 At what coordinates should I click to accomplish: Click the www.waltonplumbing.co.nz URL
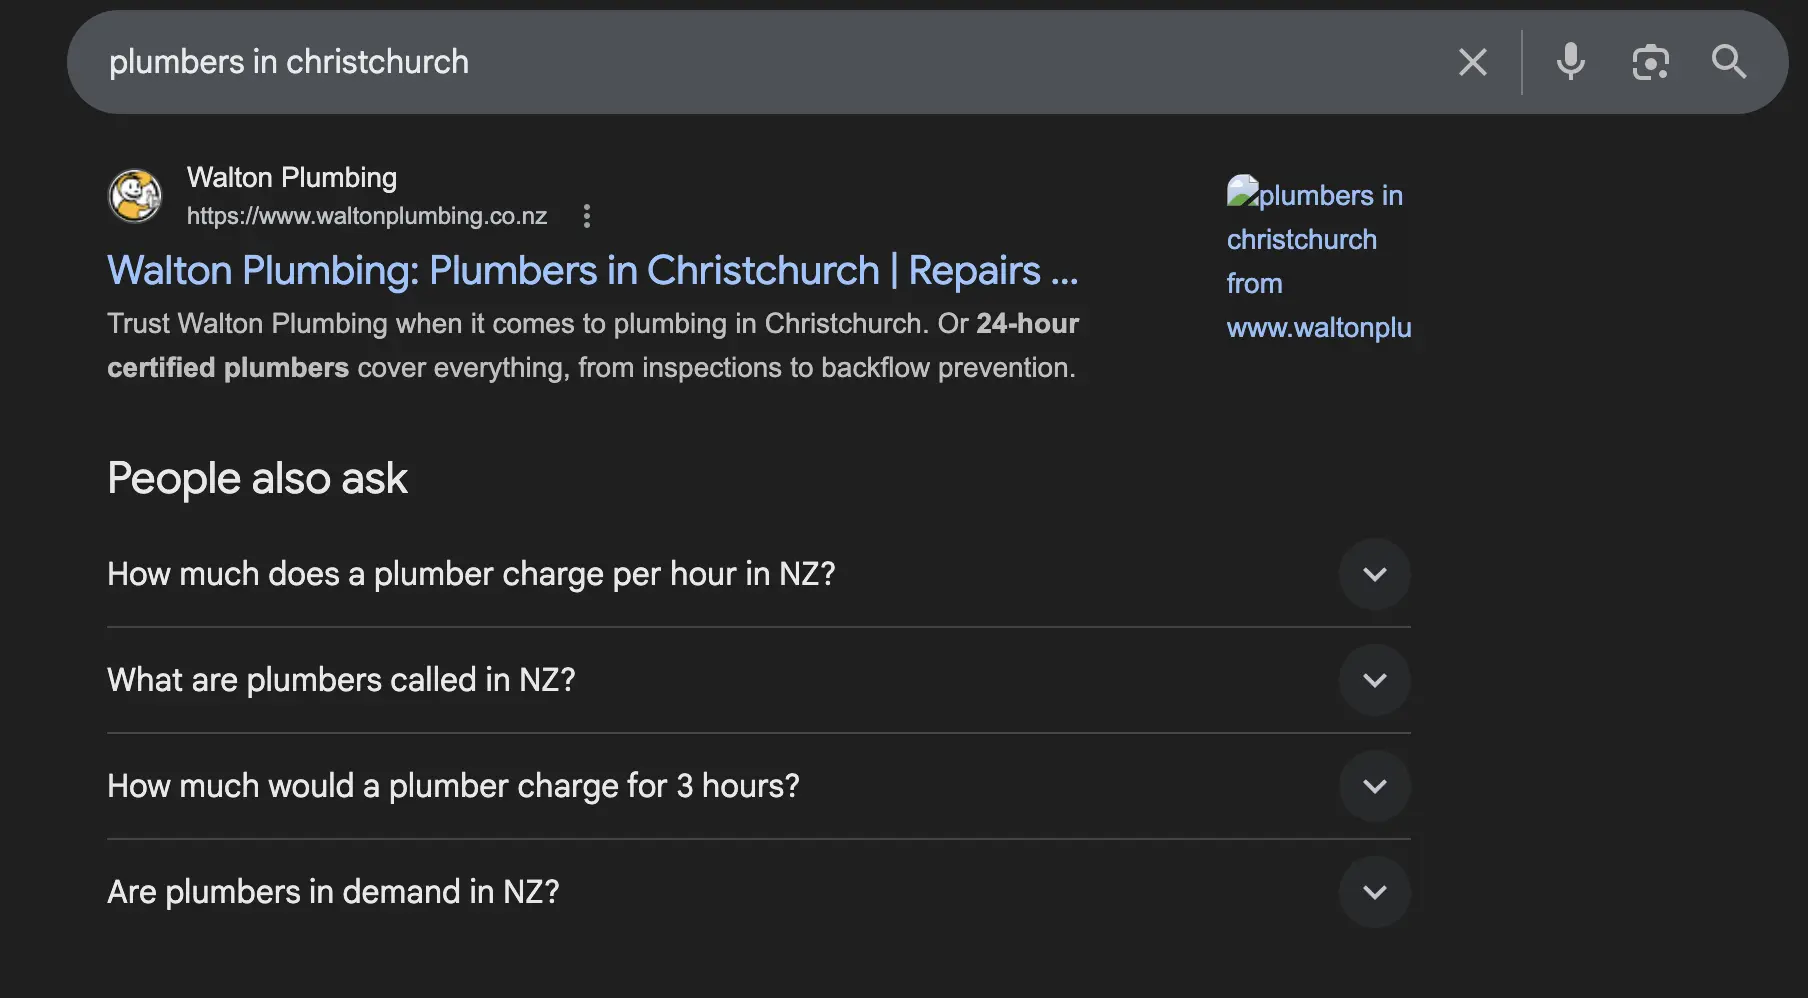click(366, 216)
